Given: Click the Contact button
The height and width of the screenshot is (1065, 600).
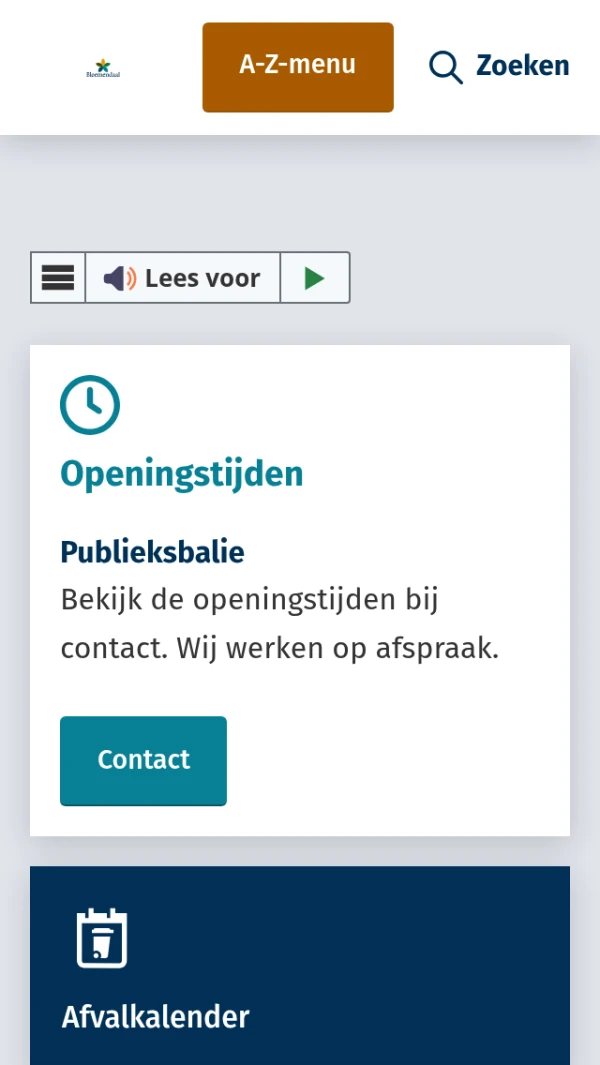Looking at the screenshot, I should click(143, 760).
